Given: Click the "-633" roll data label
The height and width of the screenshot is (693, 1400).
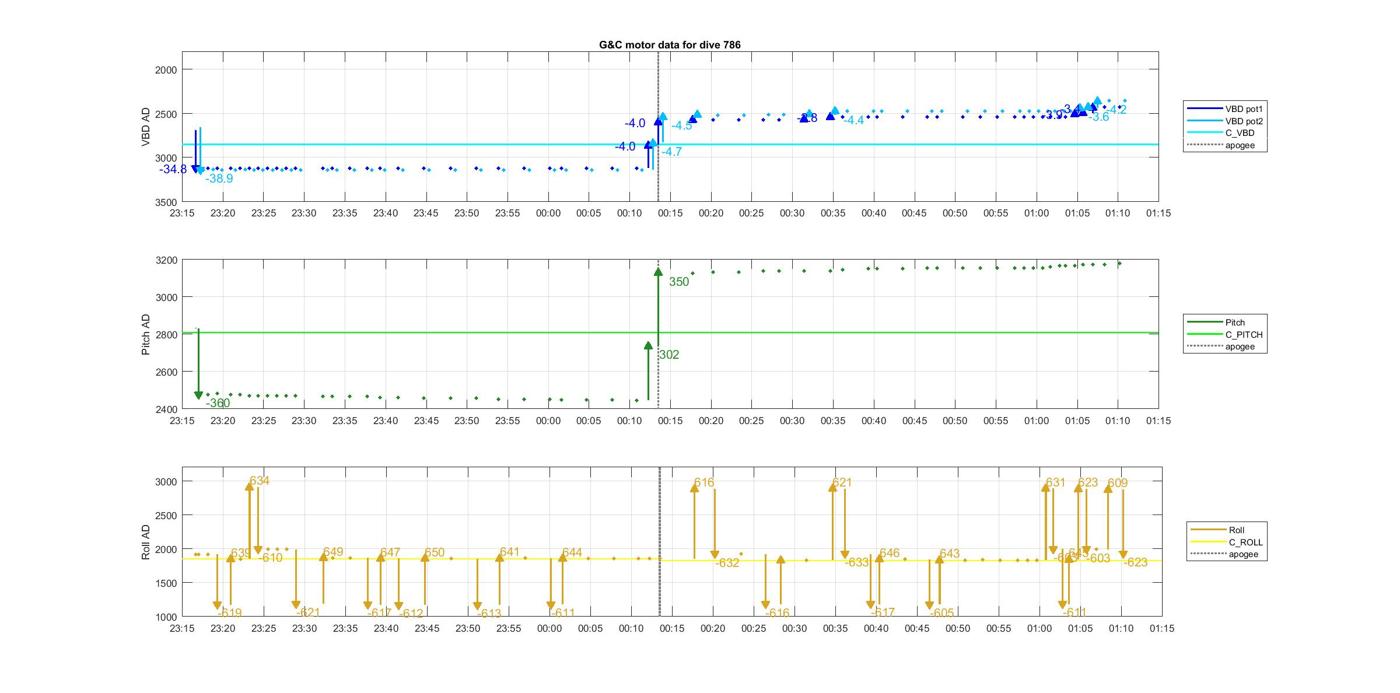Looking at the screenshot, I should click(x=857, y=563).
